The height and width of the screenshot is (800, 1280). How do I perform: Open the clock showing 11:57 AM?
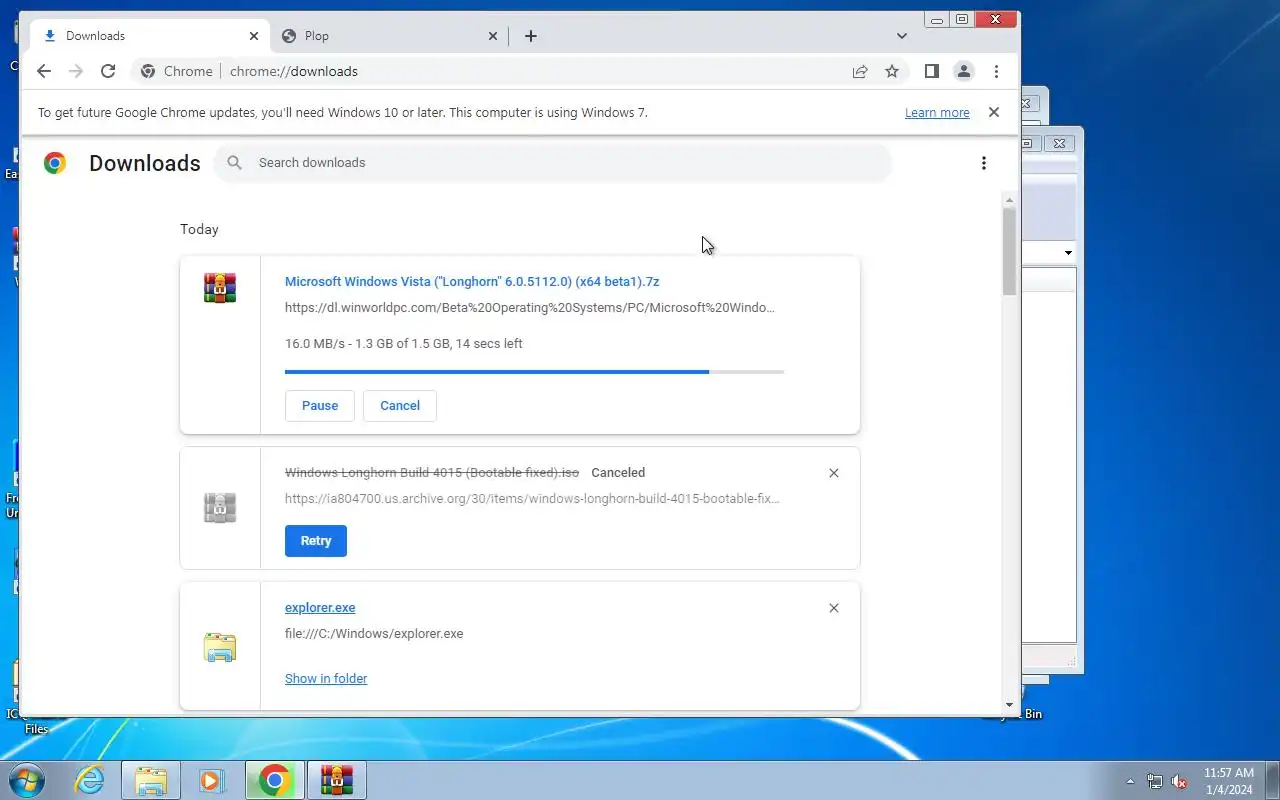[x=1229, y=781]
